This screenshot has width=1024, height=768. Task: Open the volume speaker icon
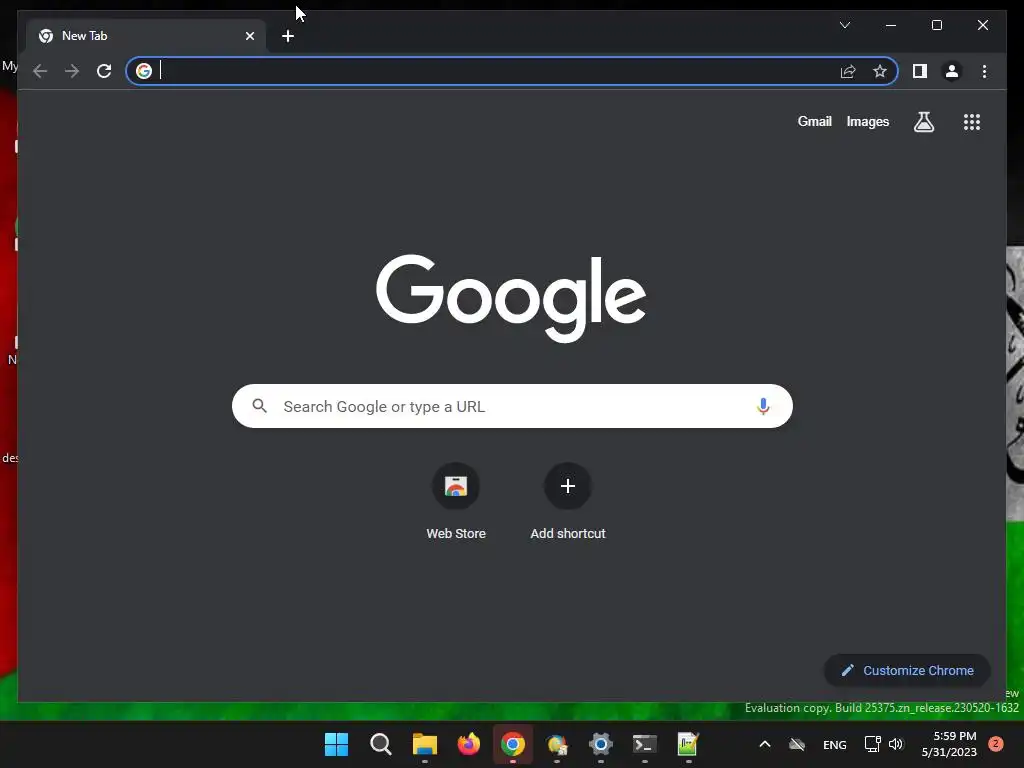click(896, 744)
